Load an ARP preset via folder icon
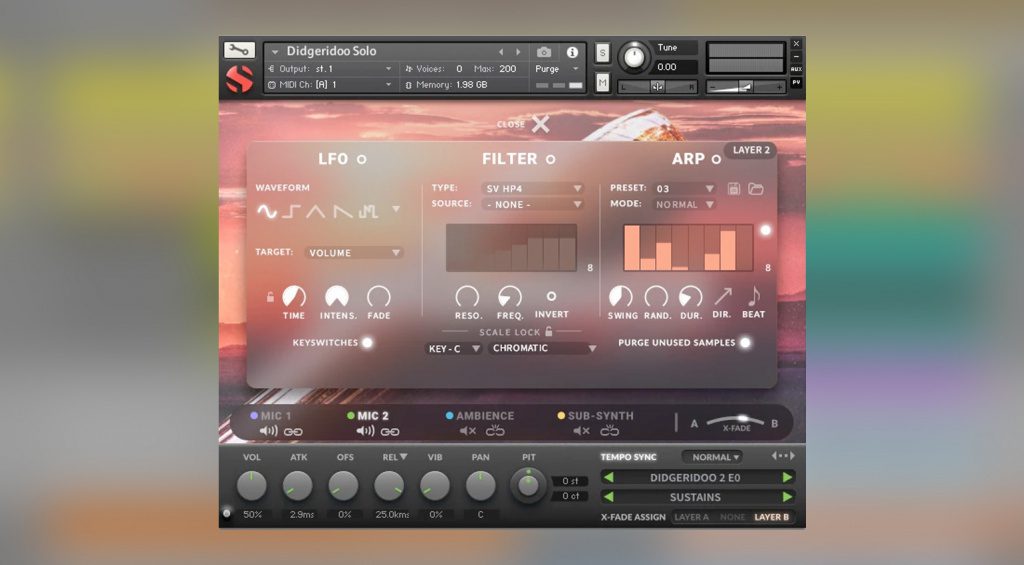Viewport: 1024px width, 565px height. [756, 189]
